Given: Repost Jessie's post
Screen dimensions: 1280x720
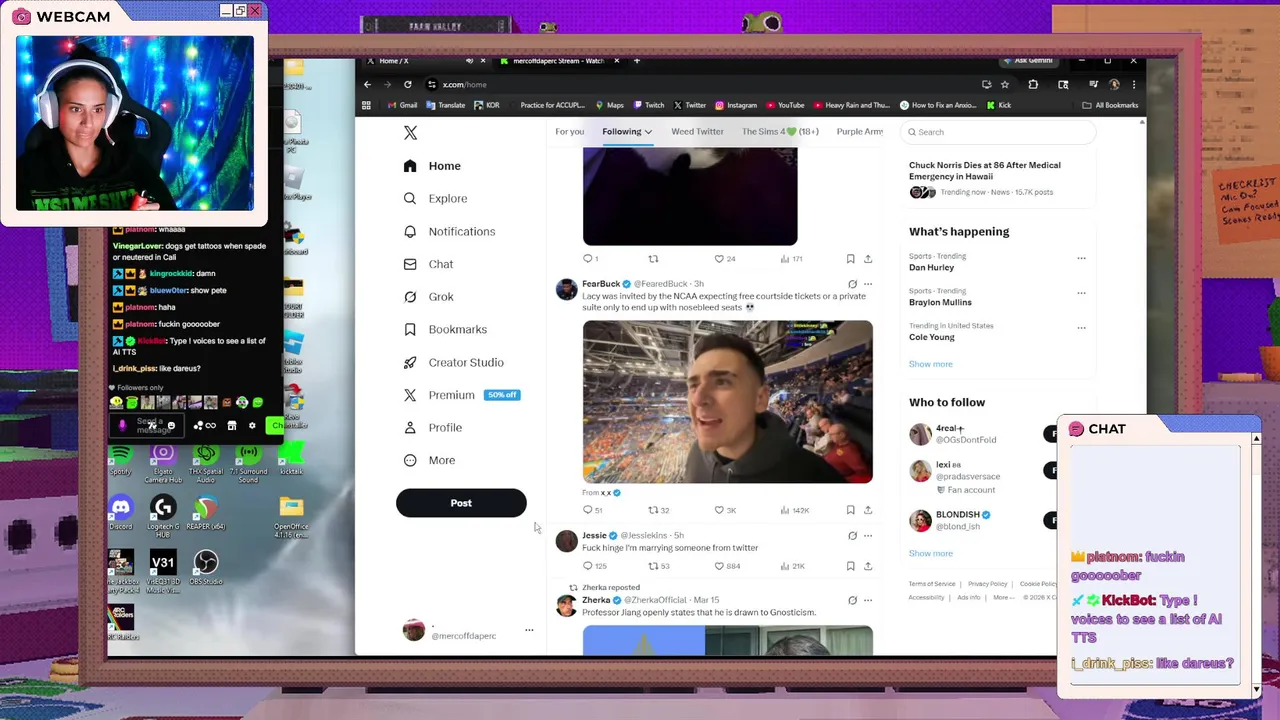Looking at the screenshot, I should pos(658,566).
